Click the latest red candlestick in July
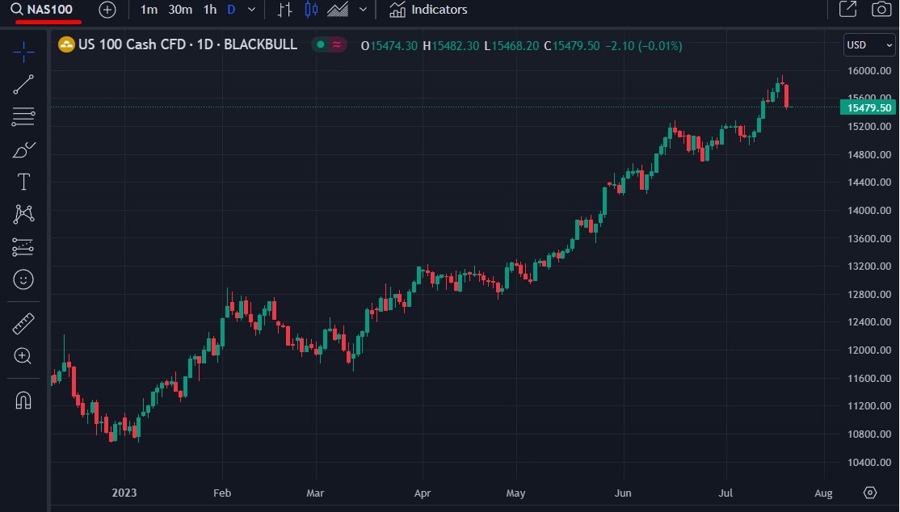Viewport: 900px width, 512px height. 786,95
